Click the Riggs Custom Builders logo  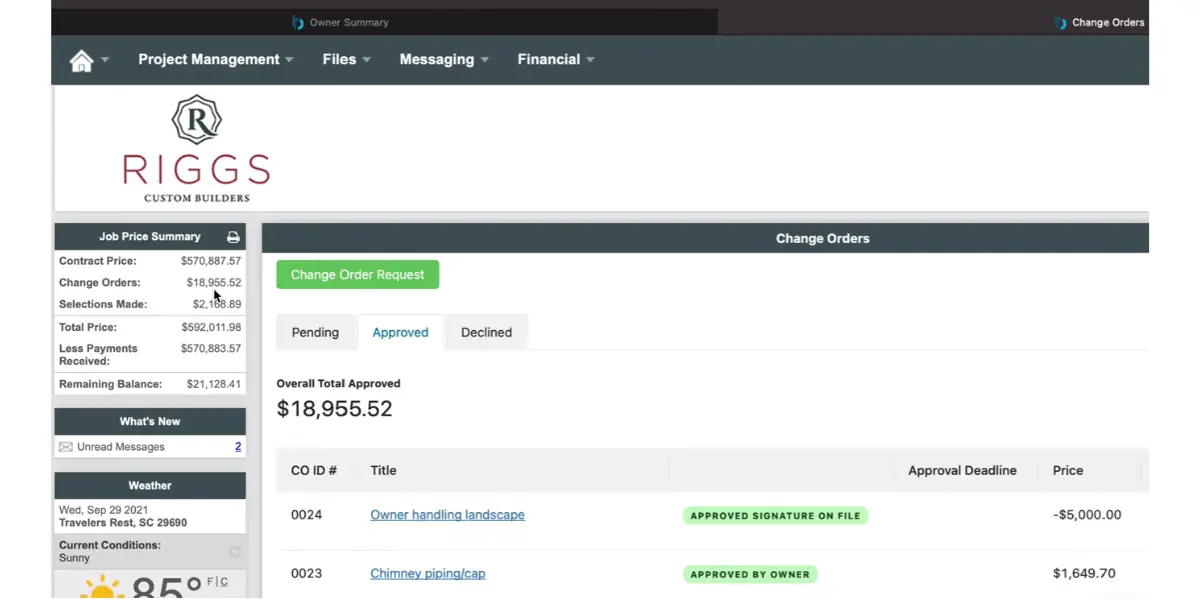(196, 148)
